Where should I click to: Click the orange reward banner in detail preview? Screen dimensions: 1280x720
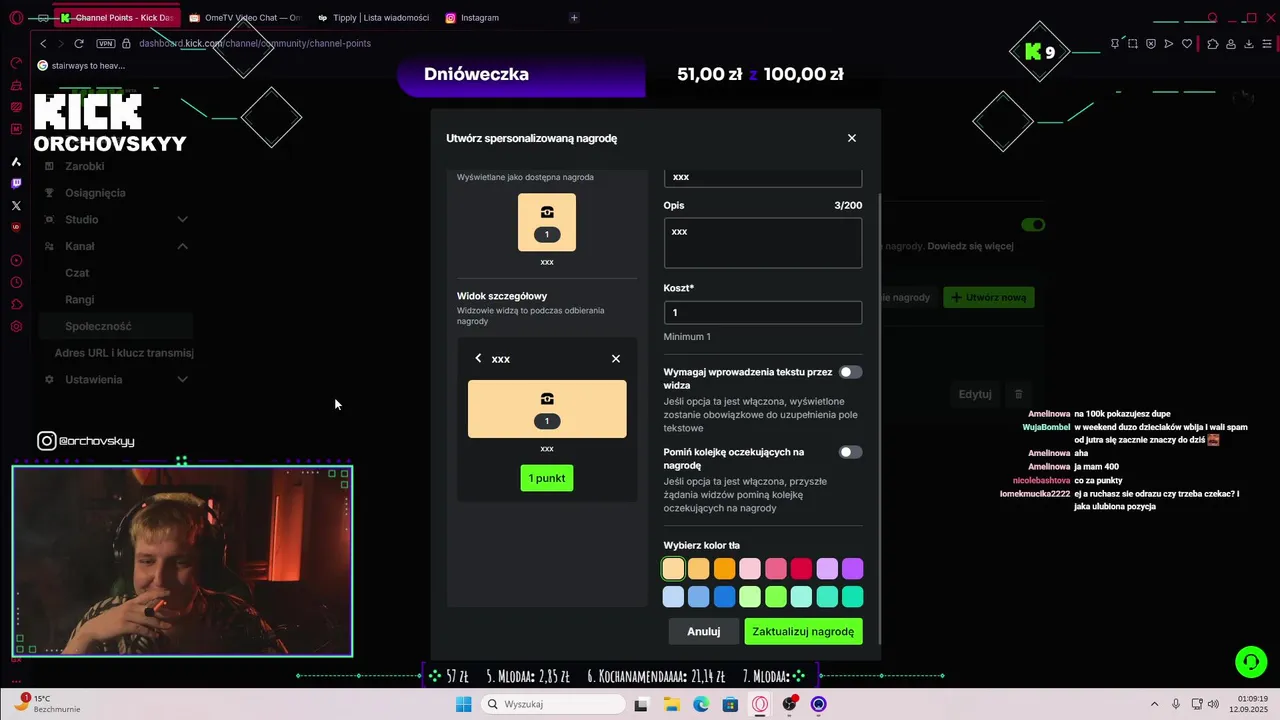pyautogui.click(x=547, y=409)
